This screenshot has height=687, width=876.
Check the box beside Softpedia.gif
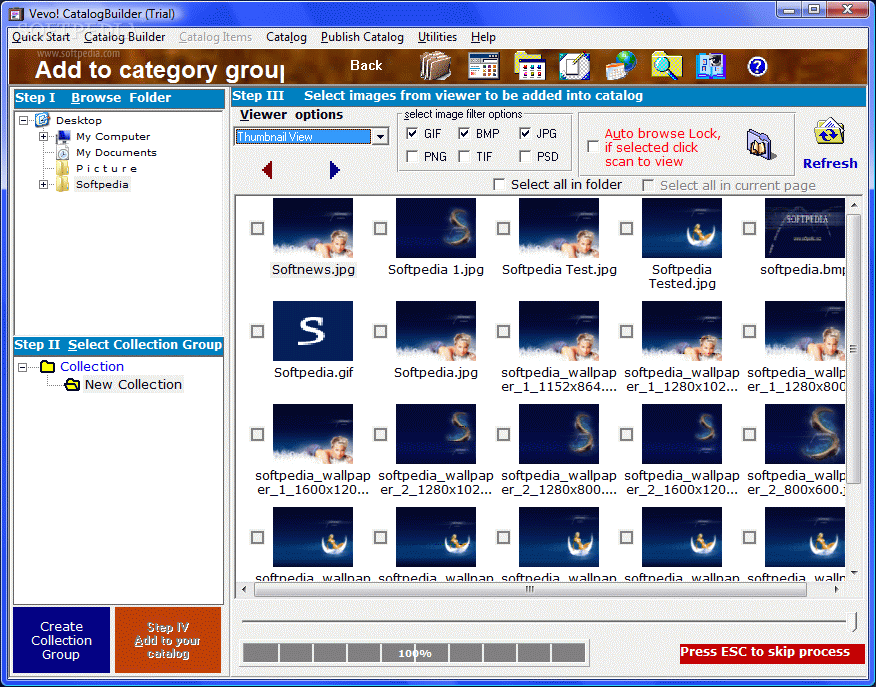click(258, 331)
